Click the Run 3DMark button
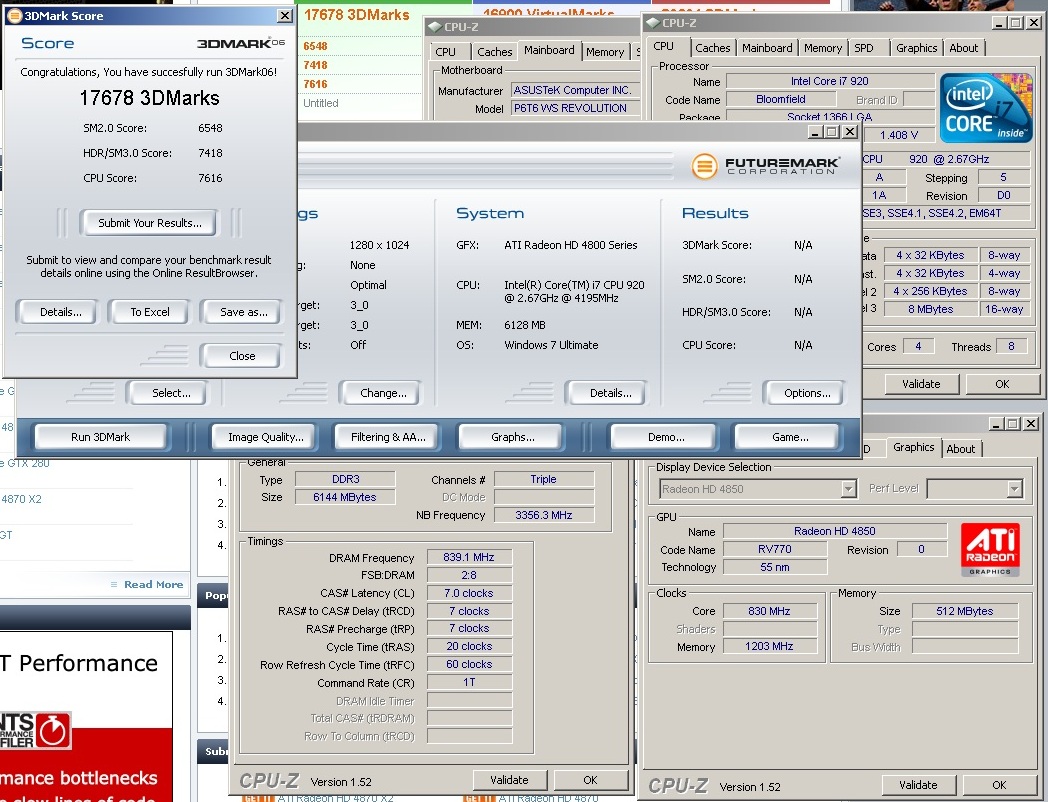 (100, 436)
